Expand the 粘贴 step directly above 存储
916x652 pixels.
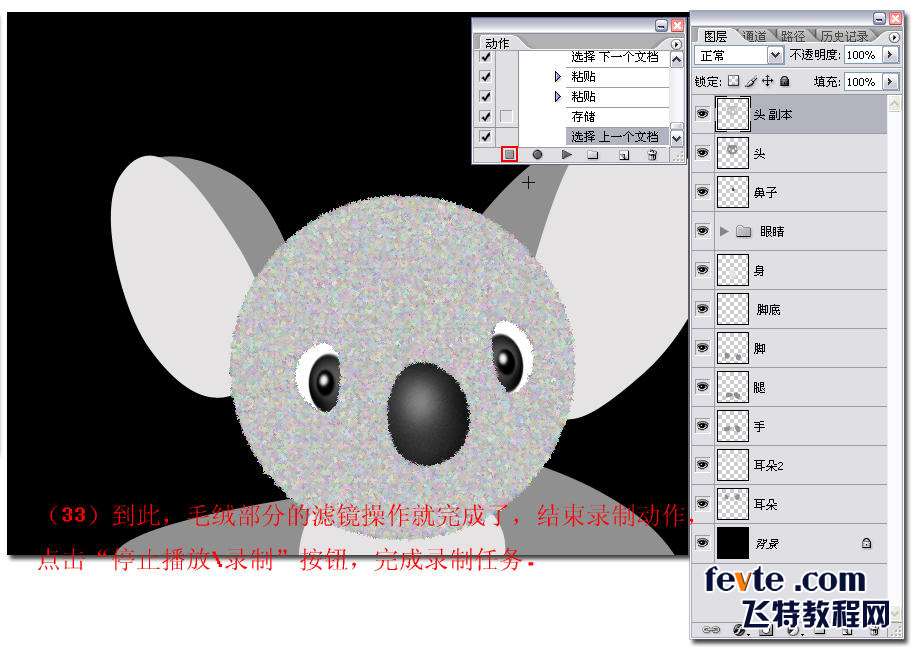point(558,96)
